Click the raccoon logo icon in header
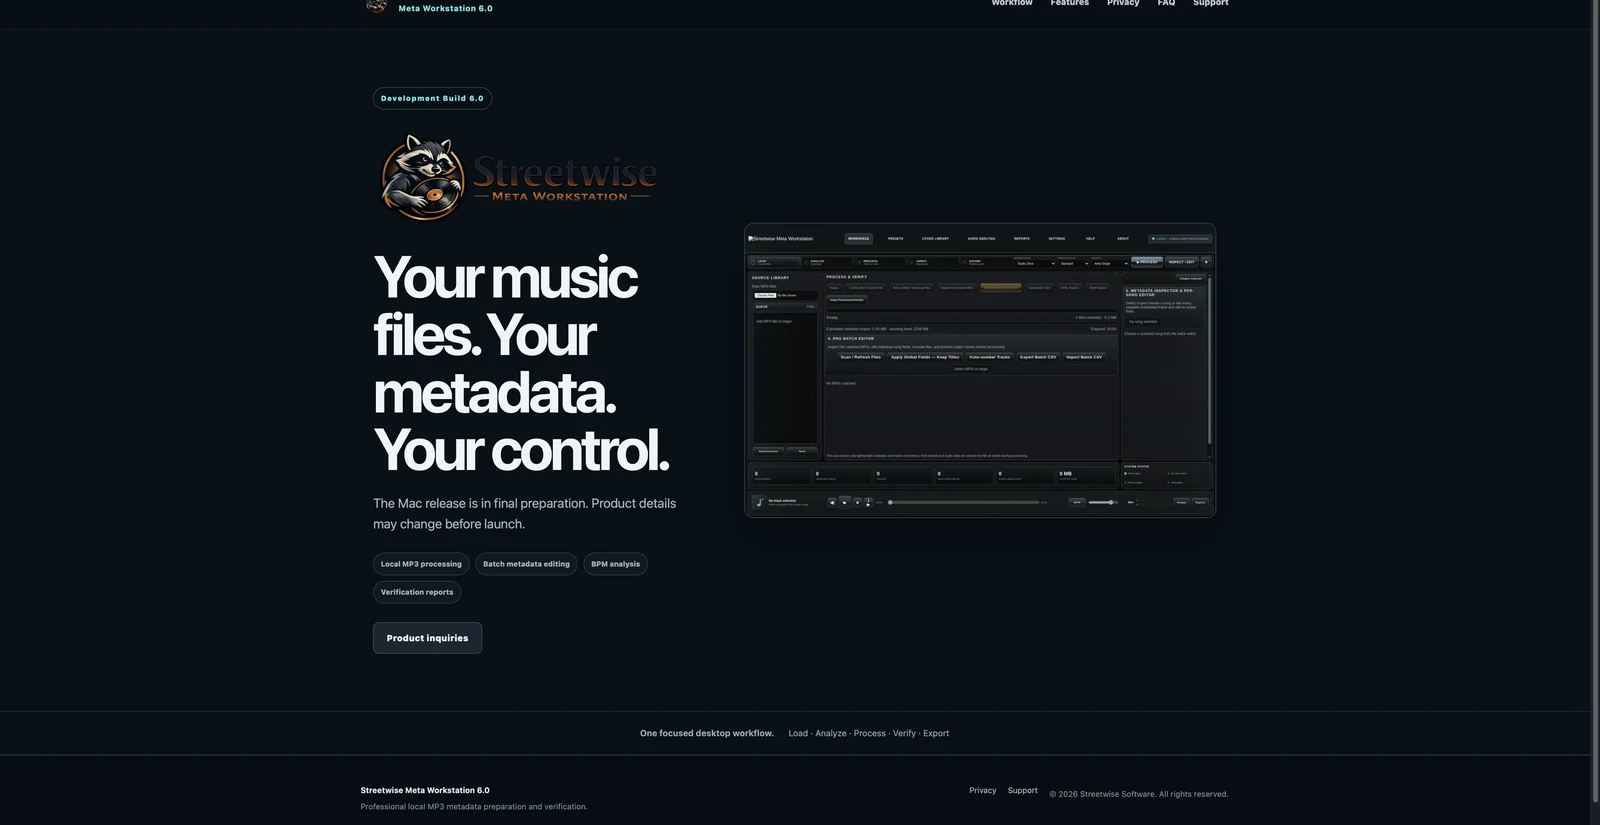Viewport: 1600px width, 825px height. tap(377, 5)
